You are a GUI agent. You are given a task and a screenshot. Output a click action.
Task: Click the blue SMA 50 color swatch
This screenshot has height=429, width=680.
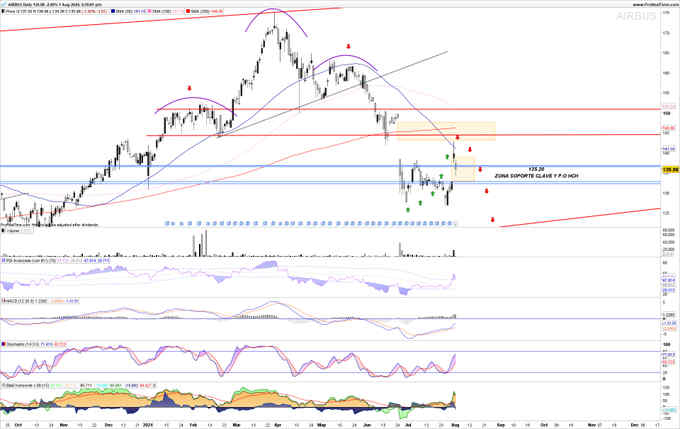coord(112,11)
